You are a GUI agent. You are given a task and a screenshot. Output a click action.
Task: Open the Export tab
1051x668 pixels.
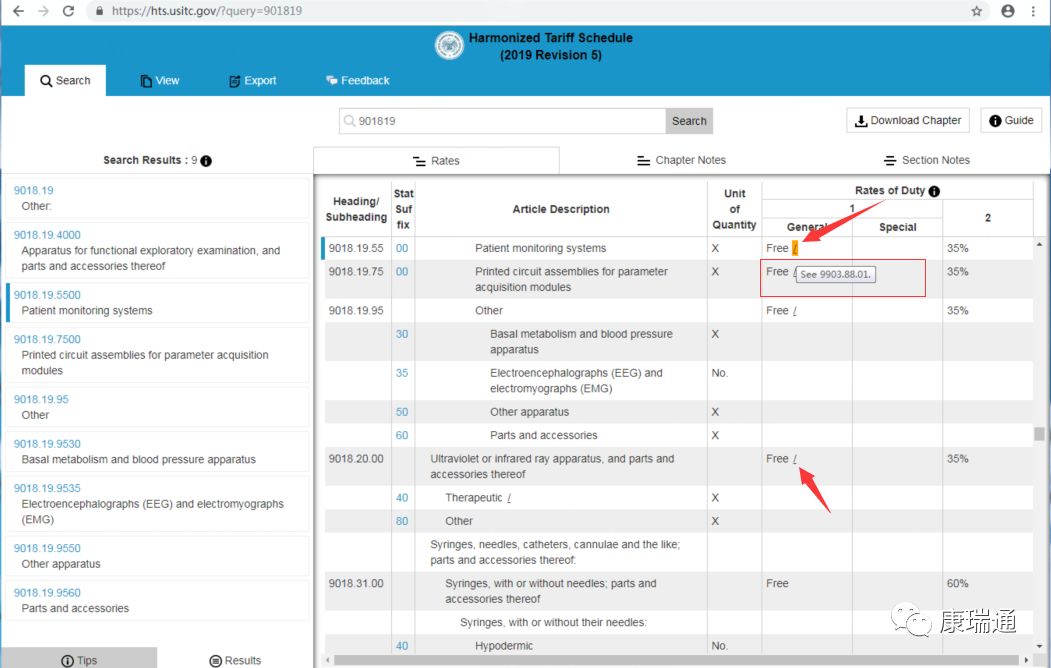click(253, 80)
